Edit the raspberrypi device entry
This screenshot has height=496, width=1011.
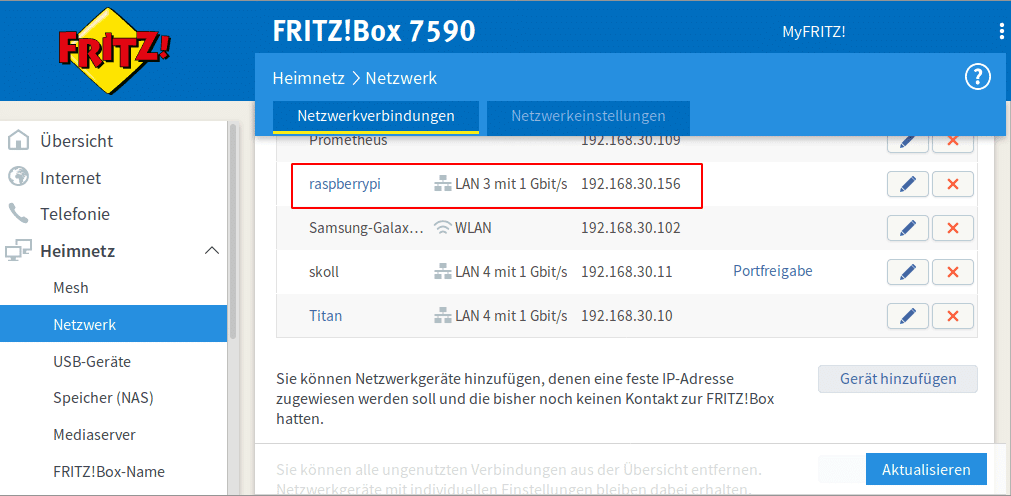tap(907, 184)
